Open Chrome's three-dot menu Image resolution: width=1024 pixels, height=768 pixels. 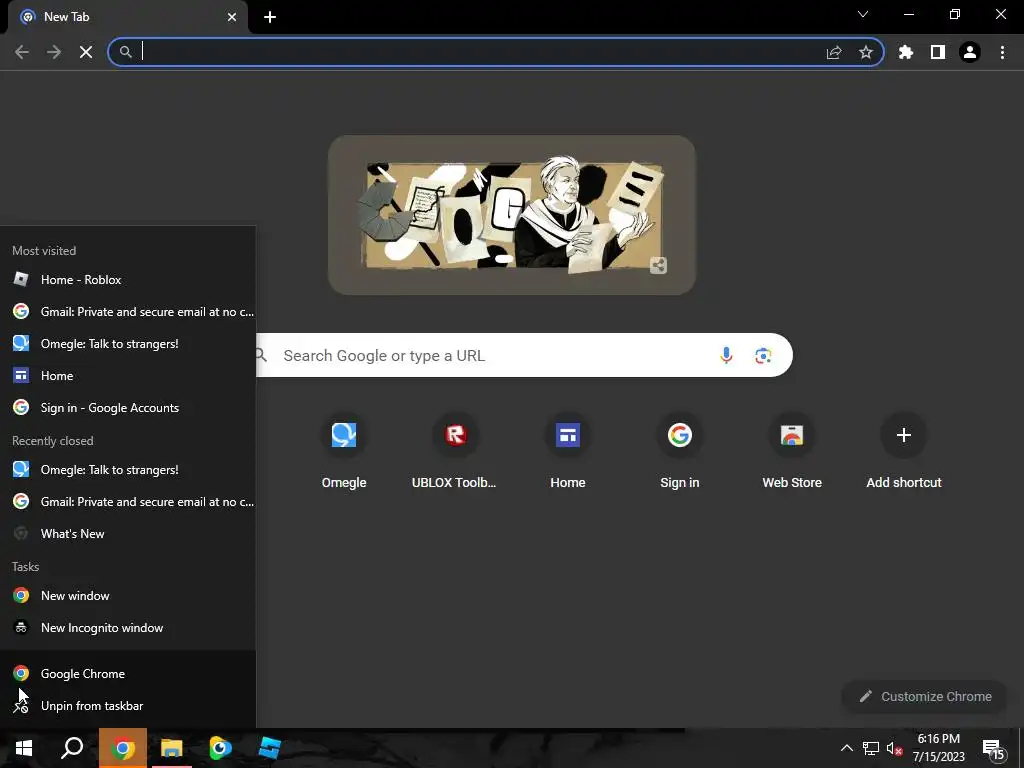pos(1002,52)
